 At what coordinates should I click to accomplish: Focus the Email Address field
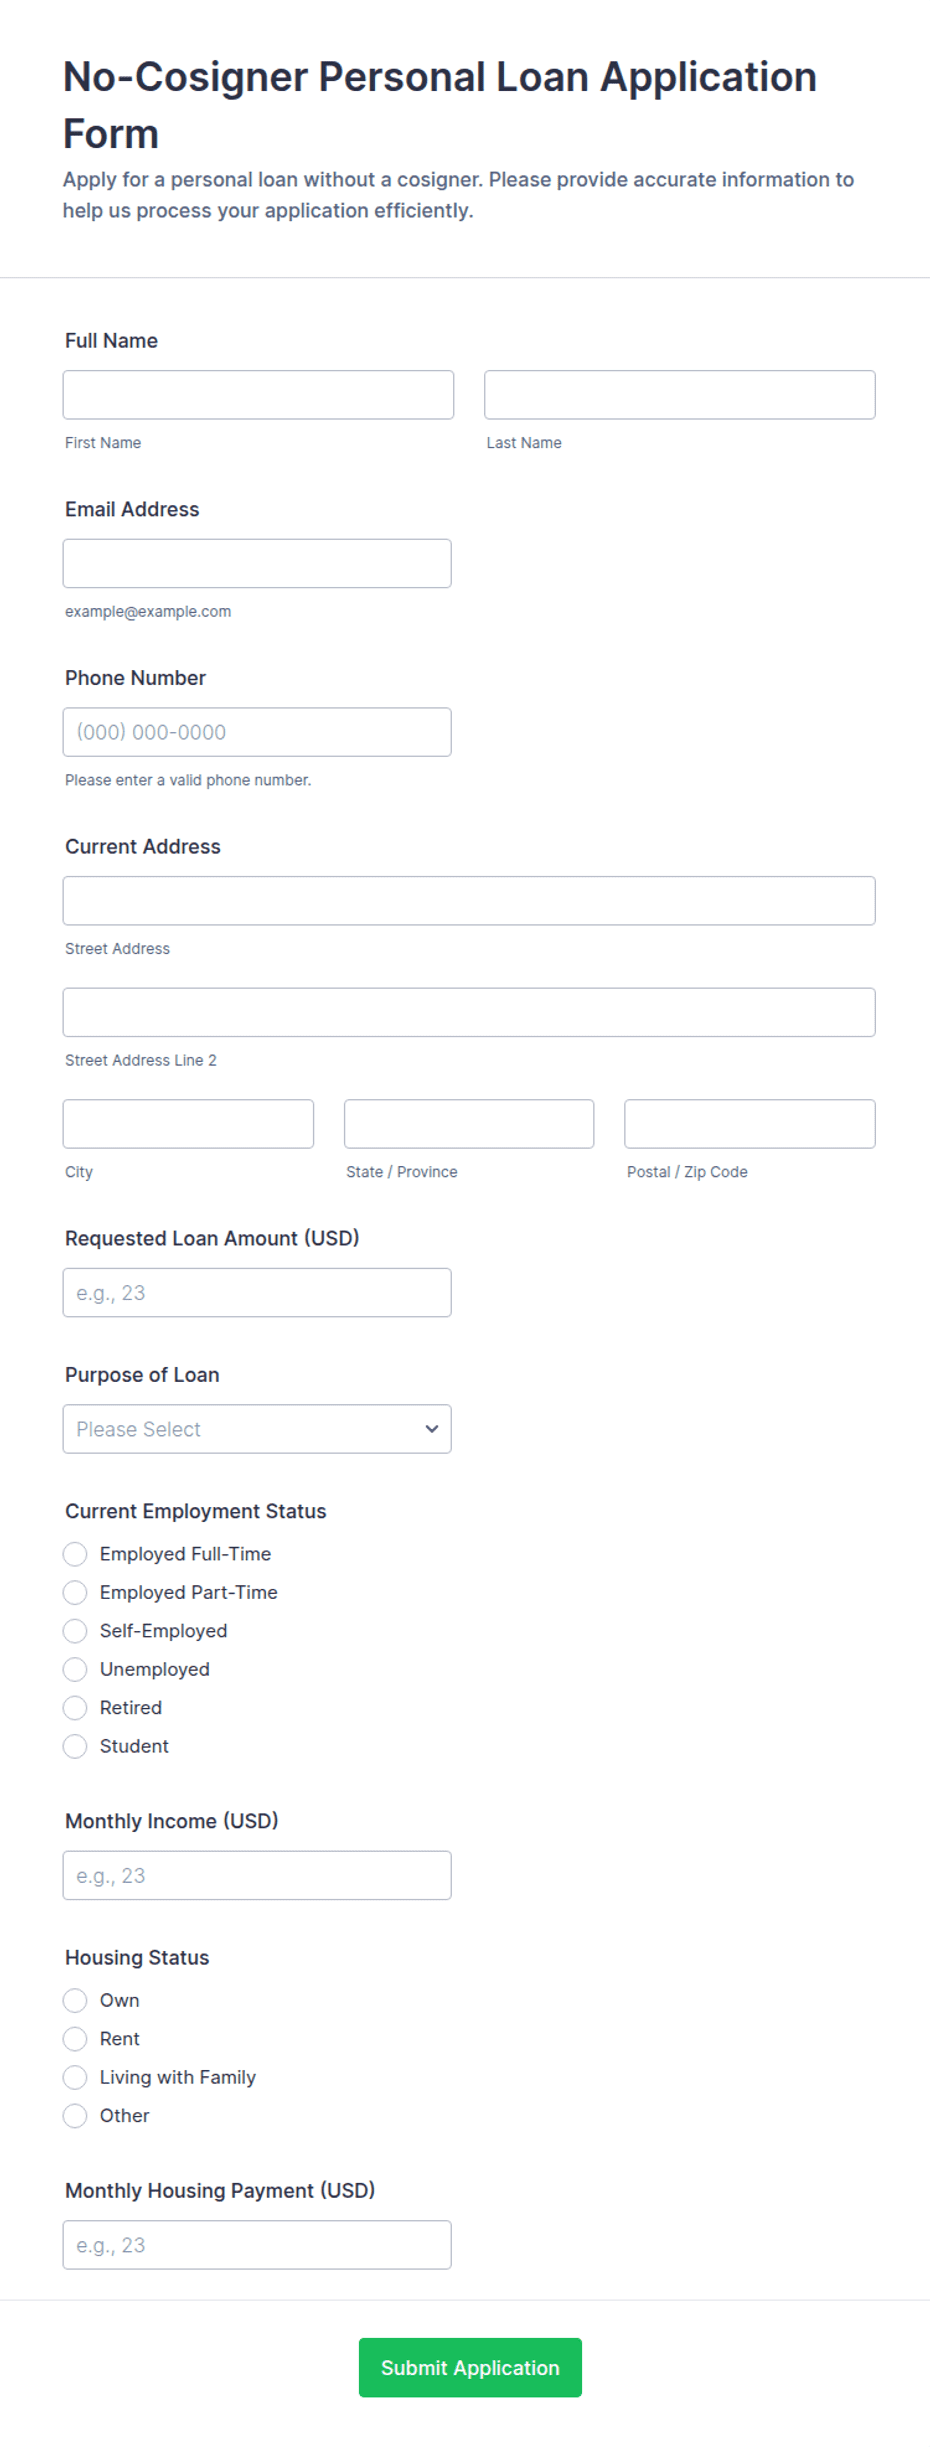click(x=257, y=564)
